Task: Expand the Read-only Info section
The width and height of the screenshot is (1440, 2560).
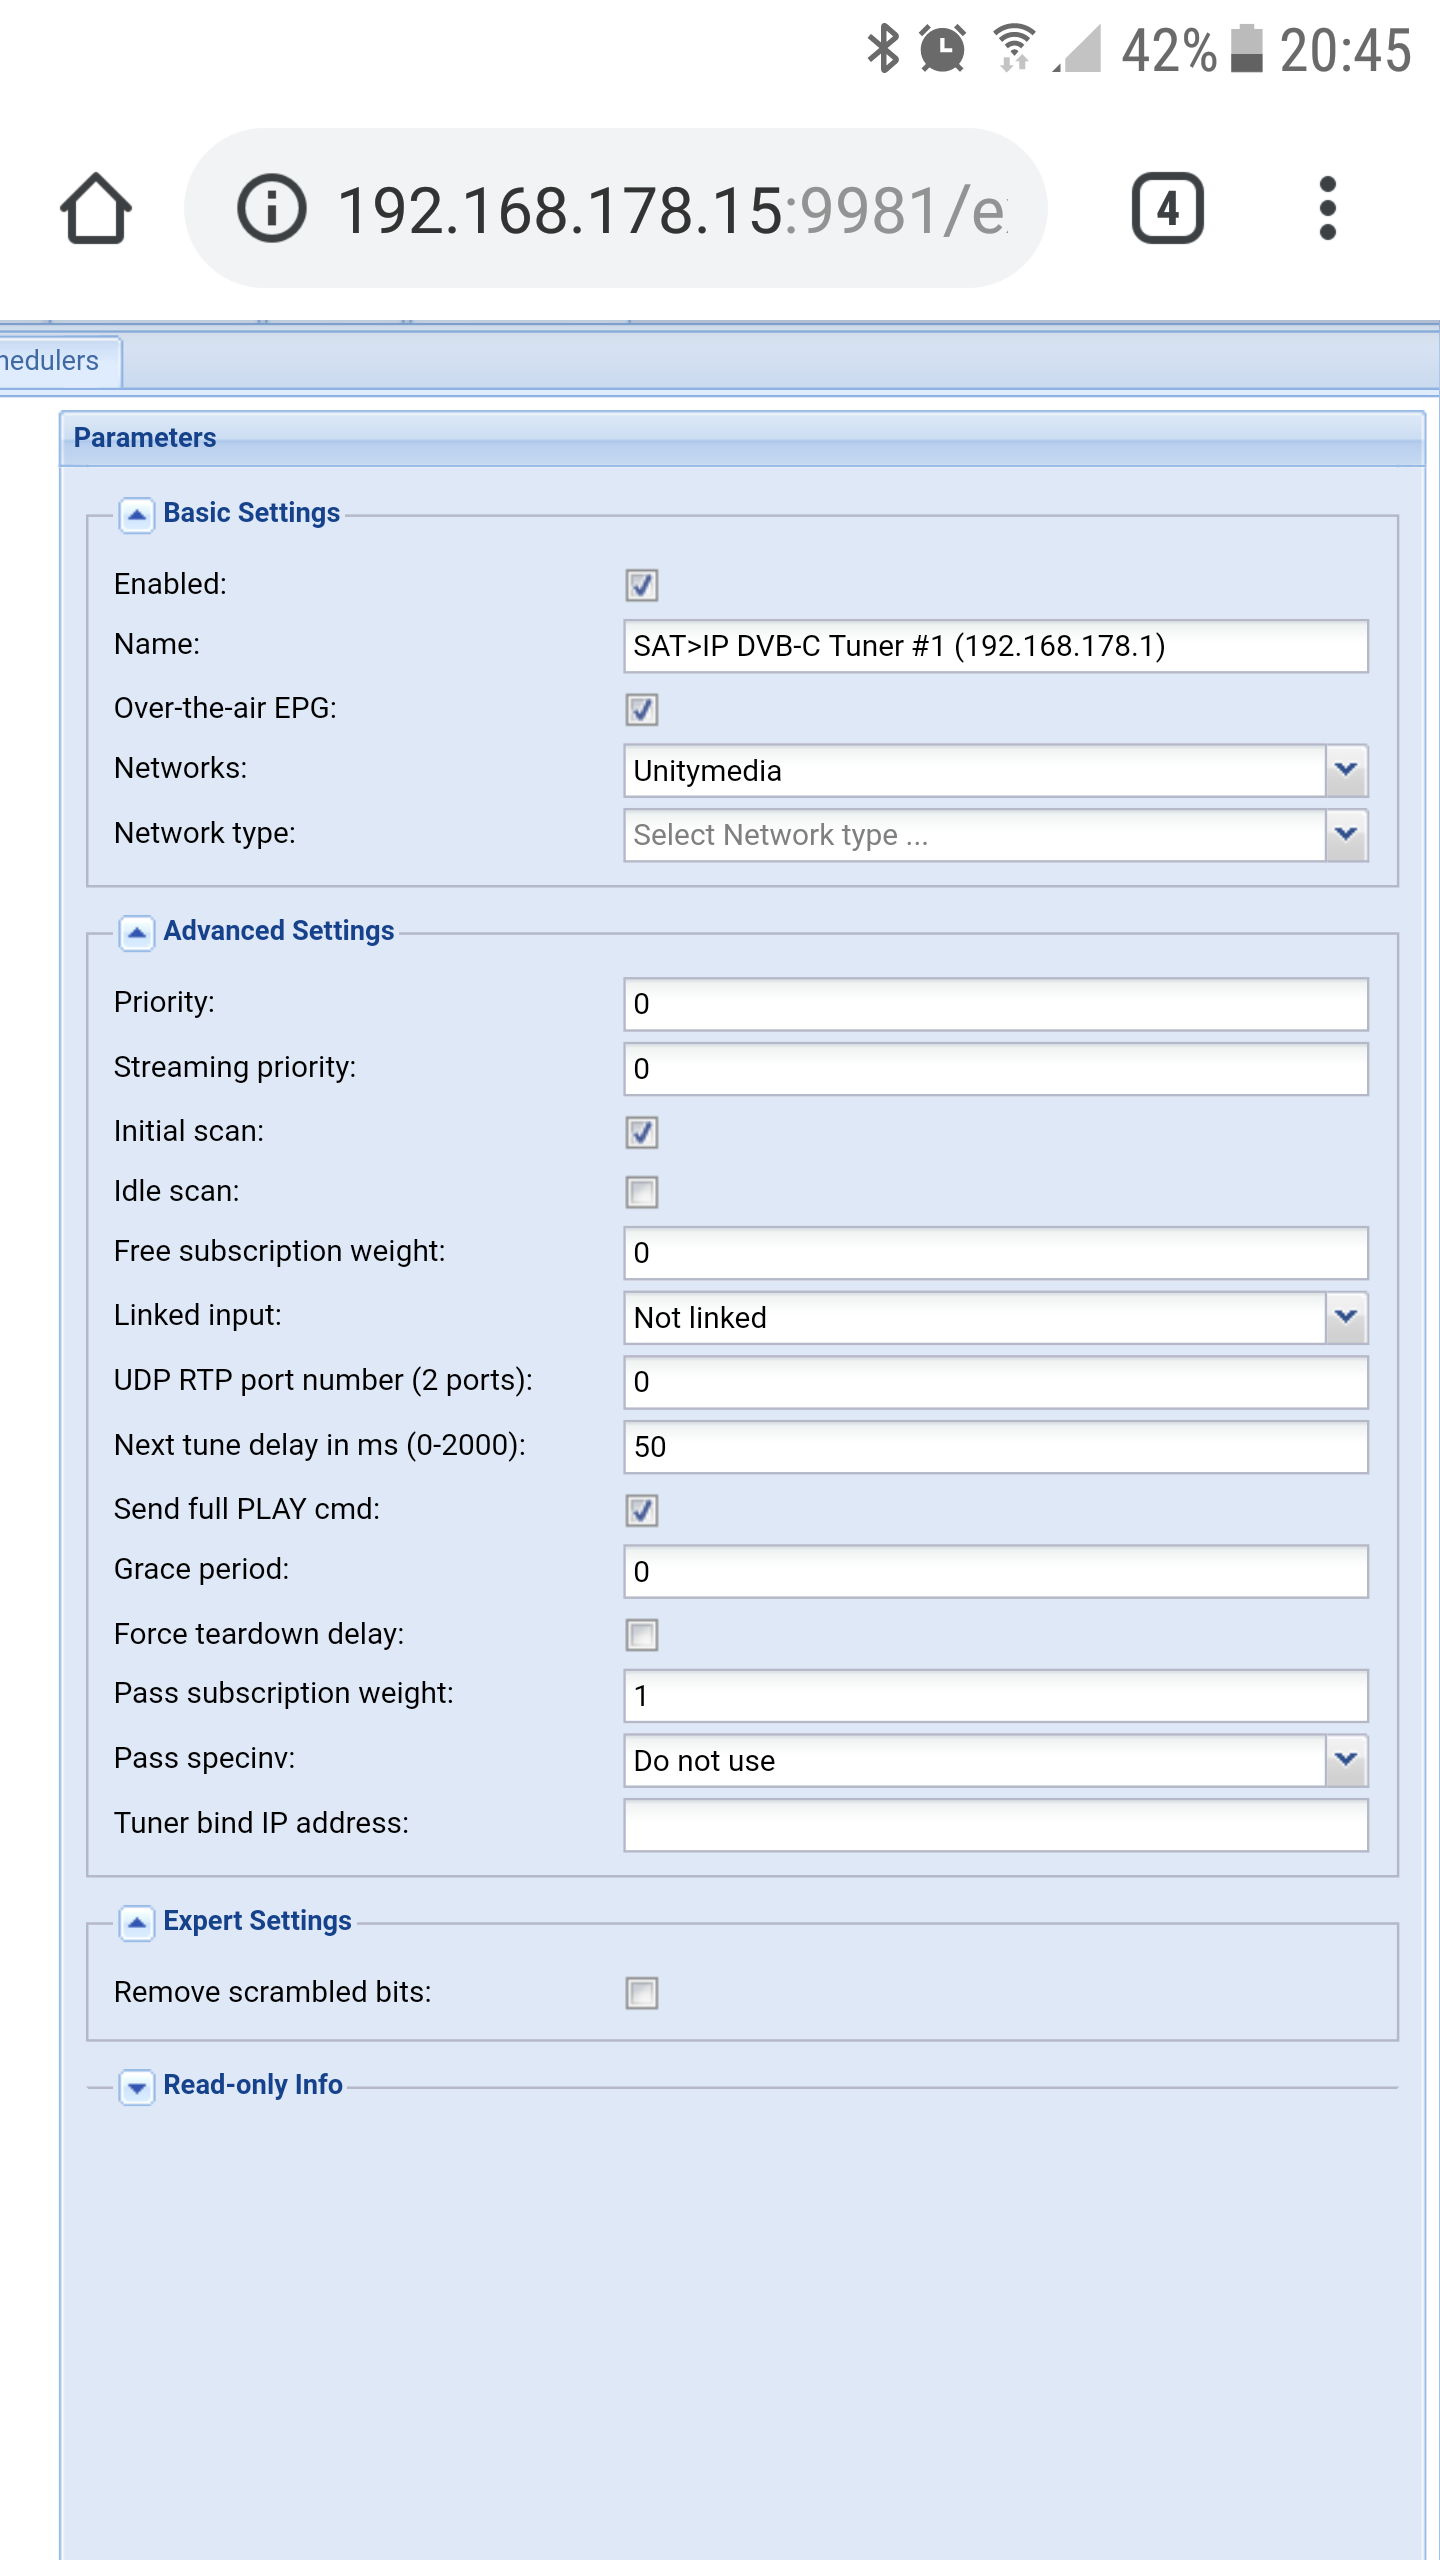Action: click(137, 2087)
